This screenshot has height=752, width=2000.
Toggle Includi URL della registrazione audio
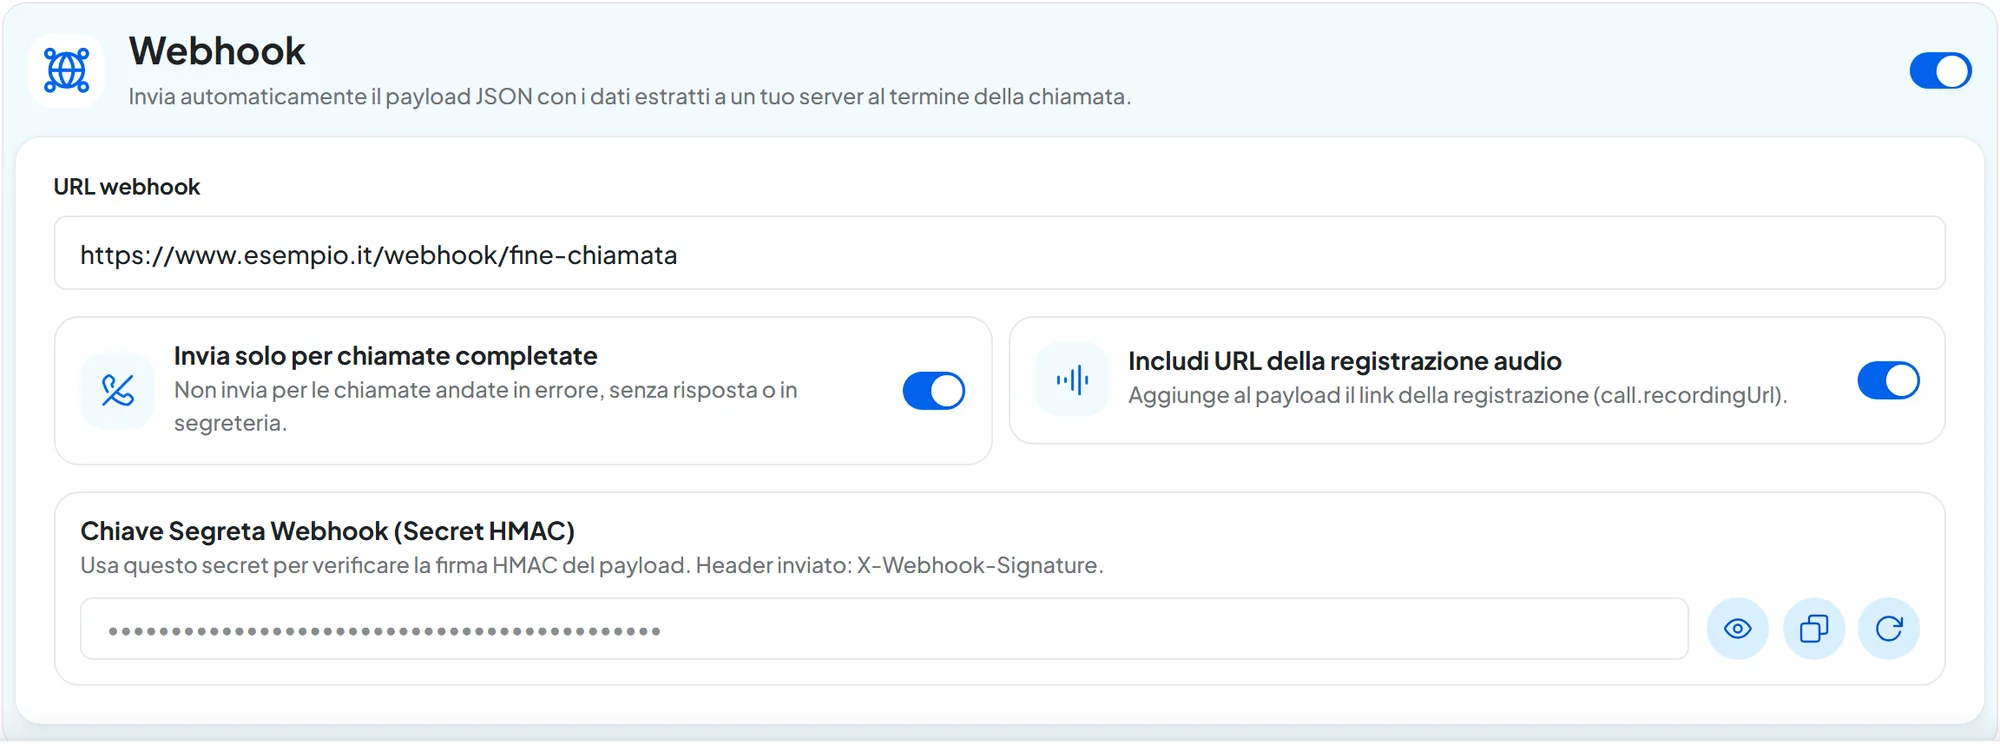click(1889, 380)
